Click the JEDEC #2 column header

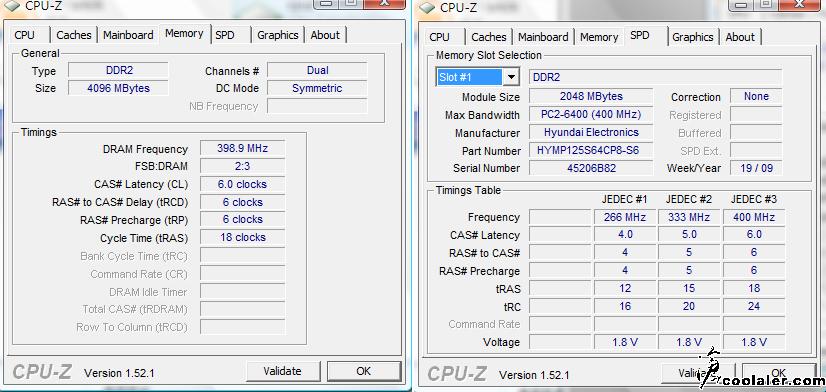[689, 200]
